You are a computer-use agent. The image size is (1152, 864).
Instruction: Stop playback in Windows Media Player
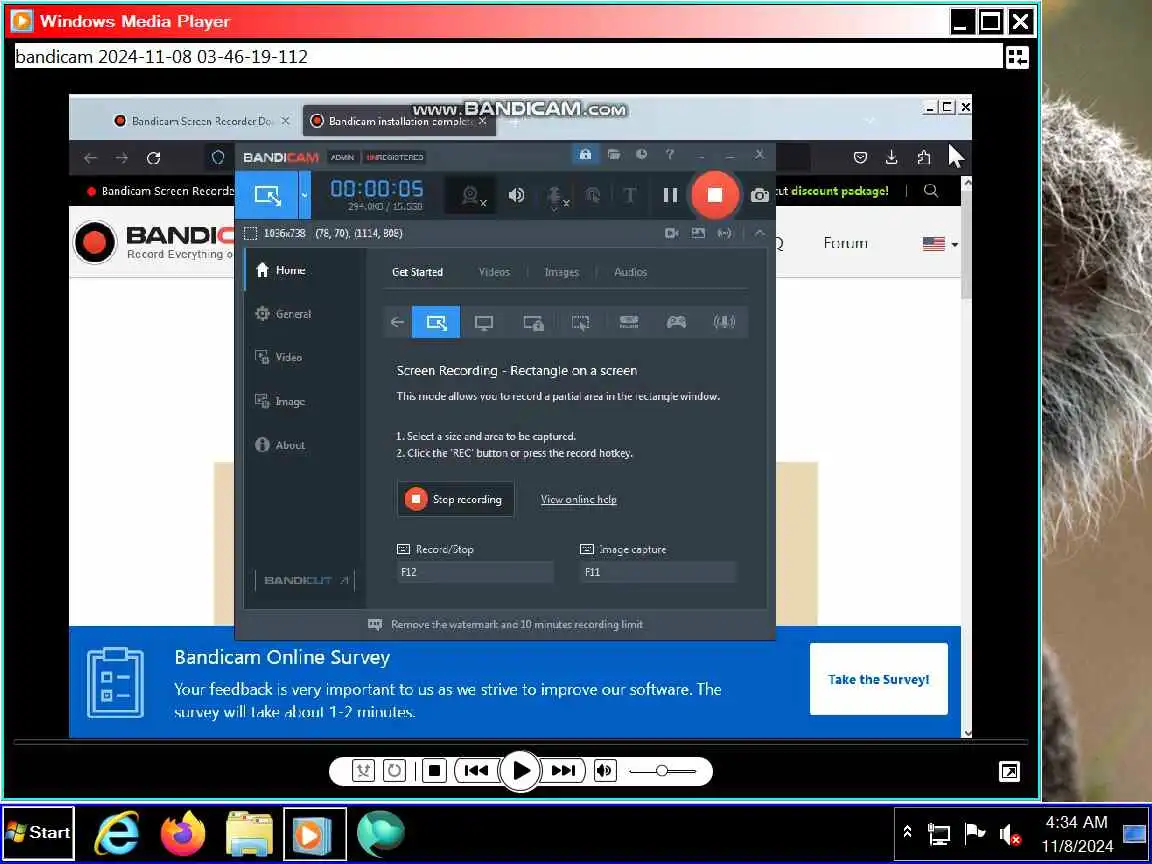point(434,771)
